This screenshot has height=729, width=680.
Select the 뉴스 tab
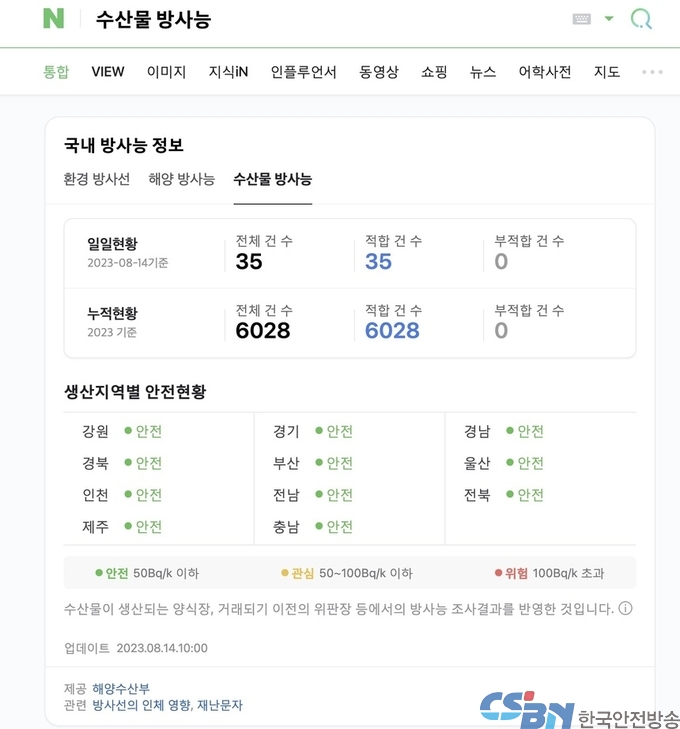tap(483, 72)
